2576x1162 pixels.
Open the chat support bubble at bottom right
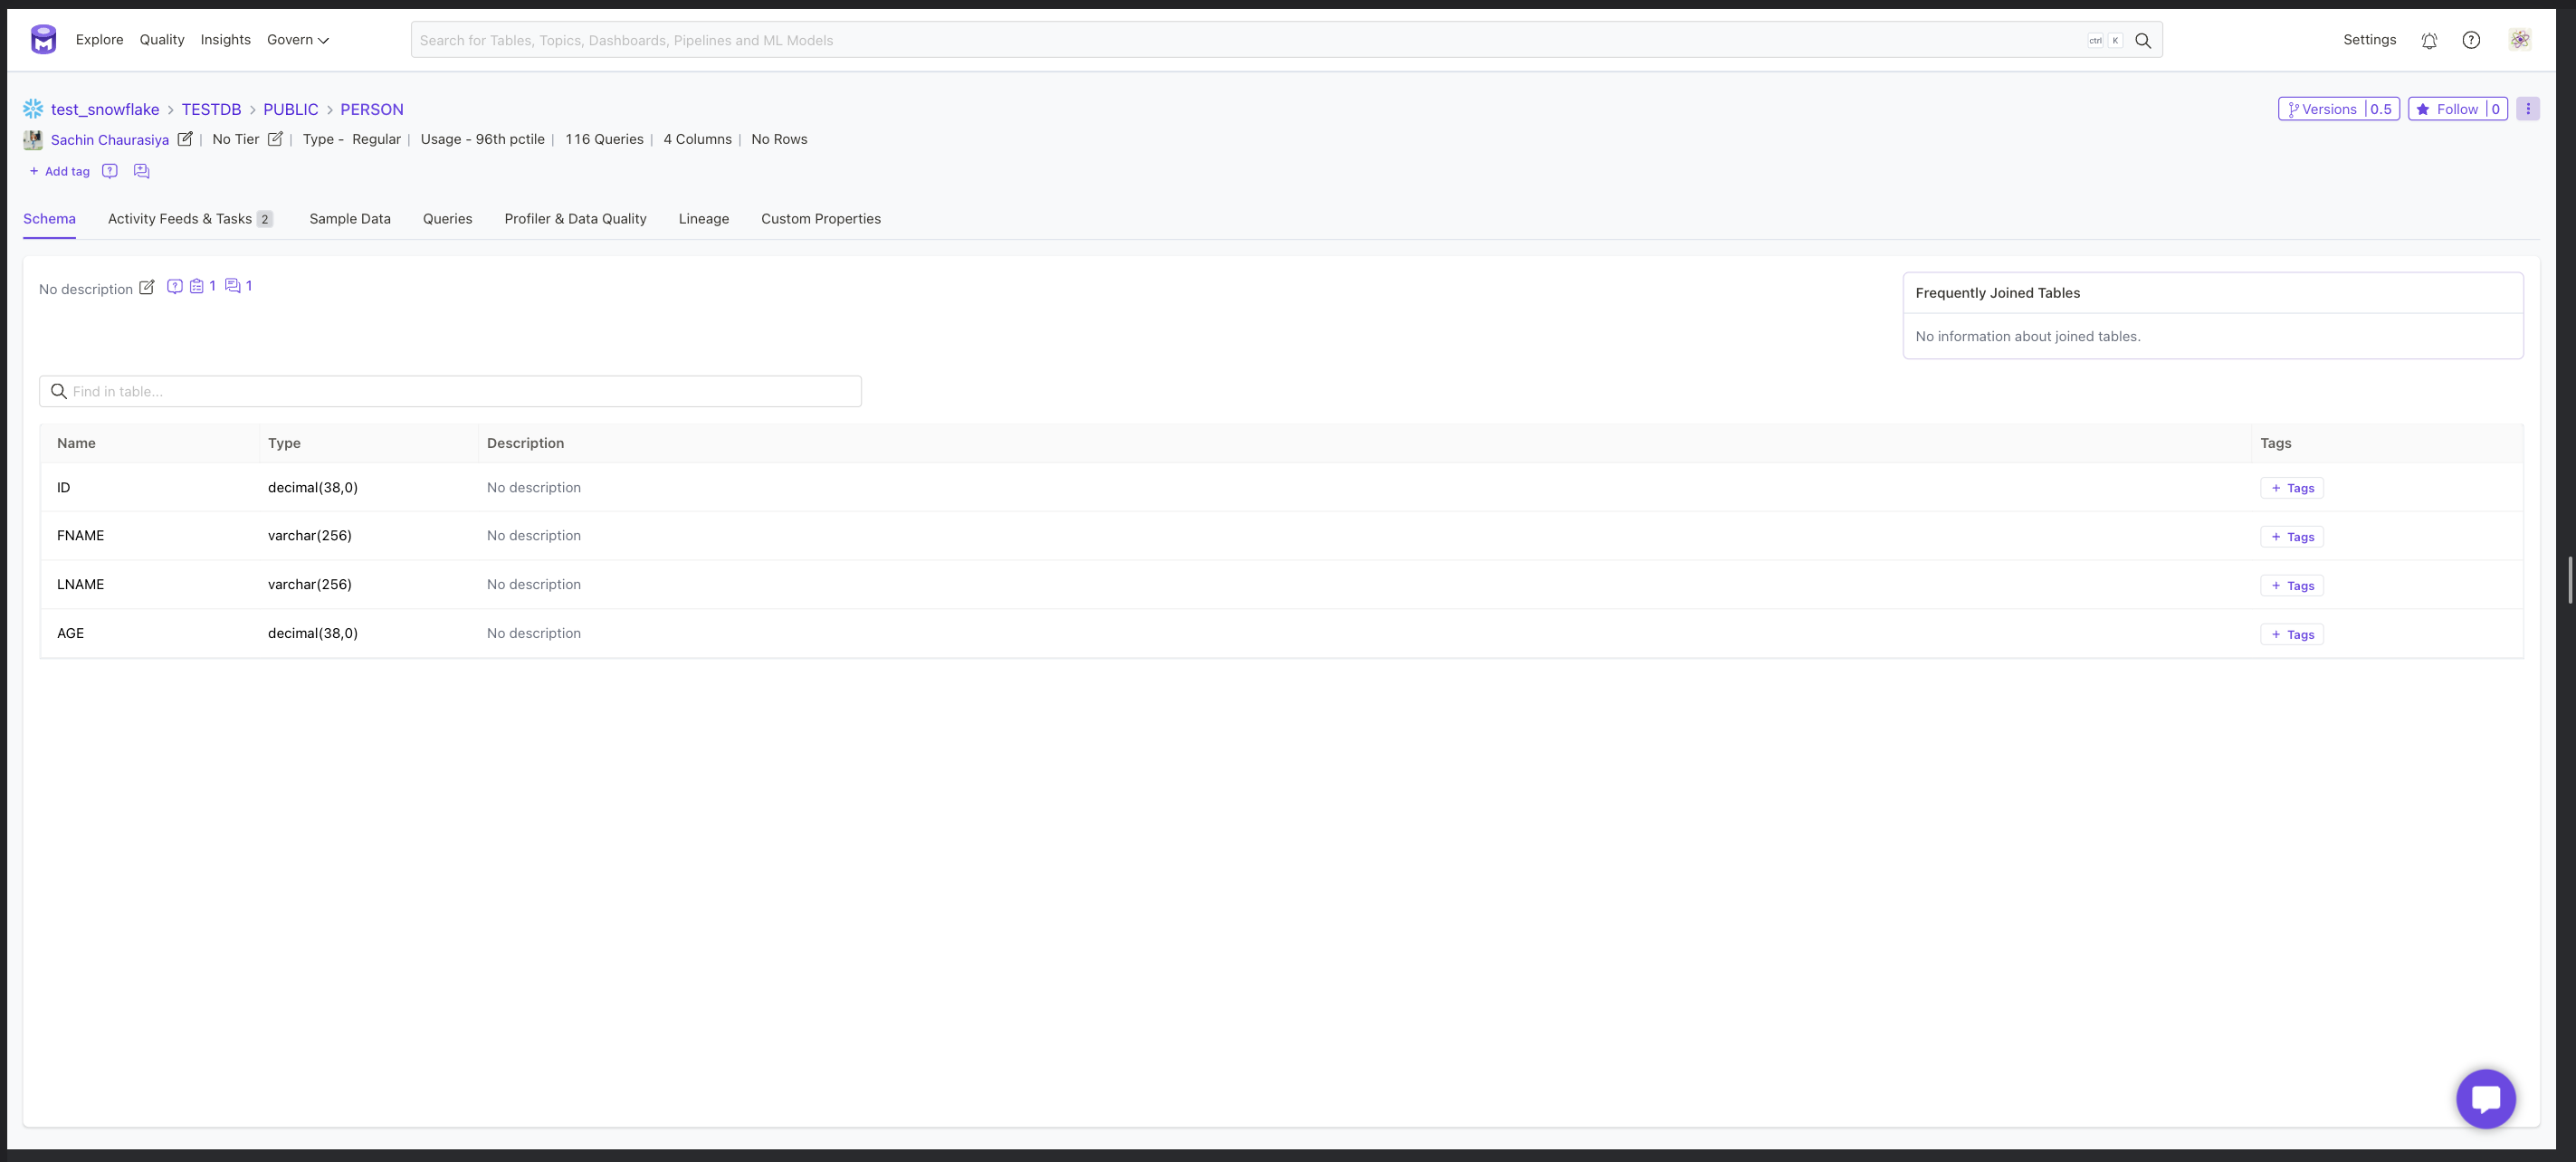(x=2486, y=1098)
